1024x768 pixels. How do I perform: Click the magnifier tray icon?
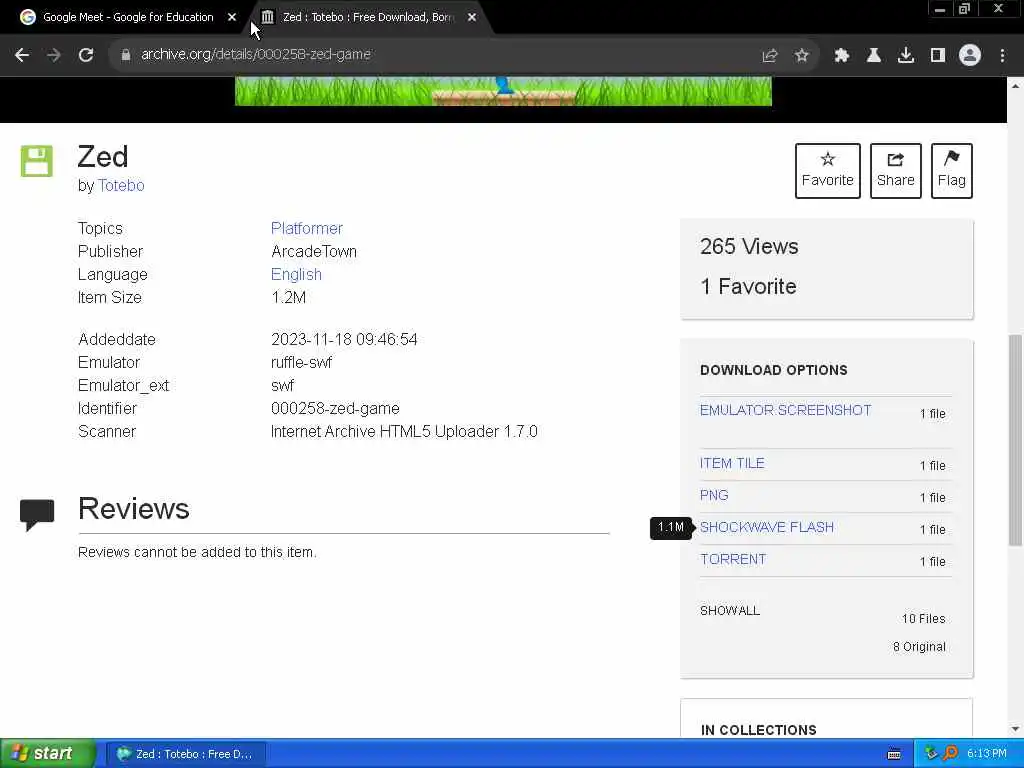(951, 754)
